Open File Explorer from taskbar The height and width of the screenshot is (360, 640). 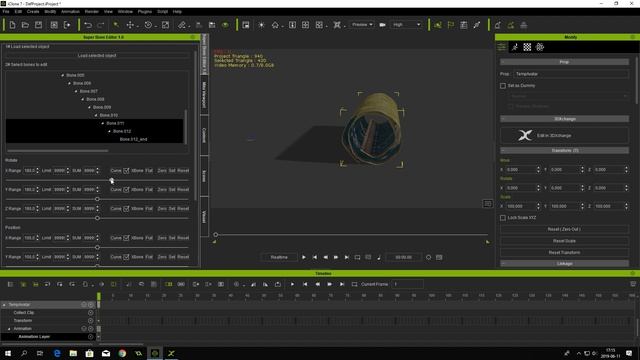(73, 353)
